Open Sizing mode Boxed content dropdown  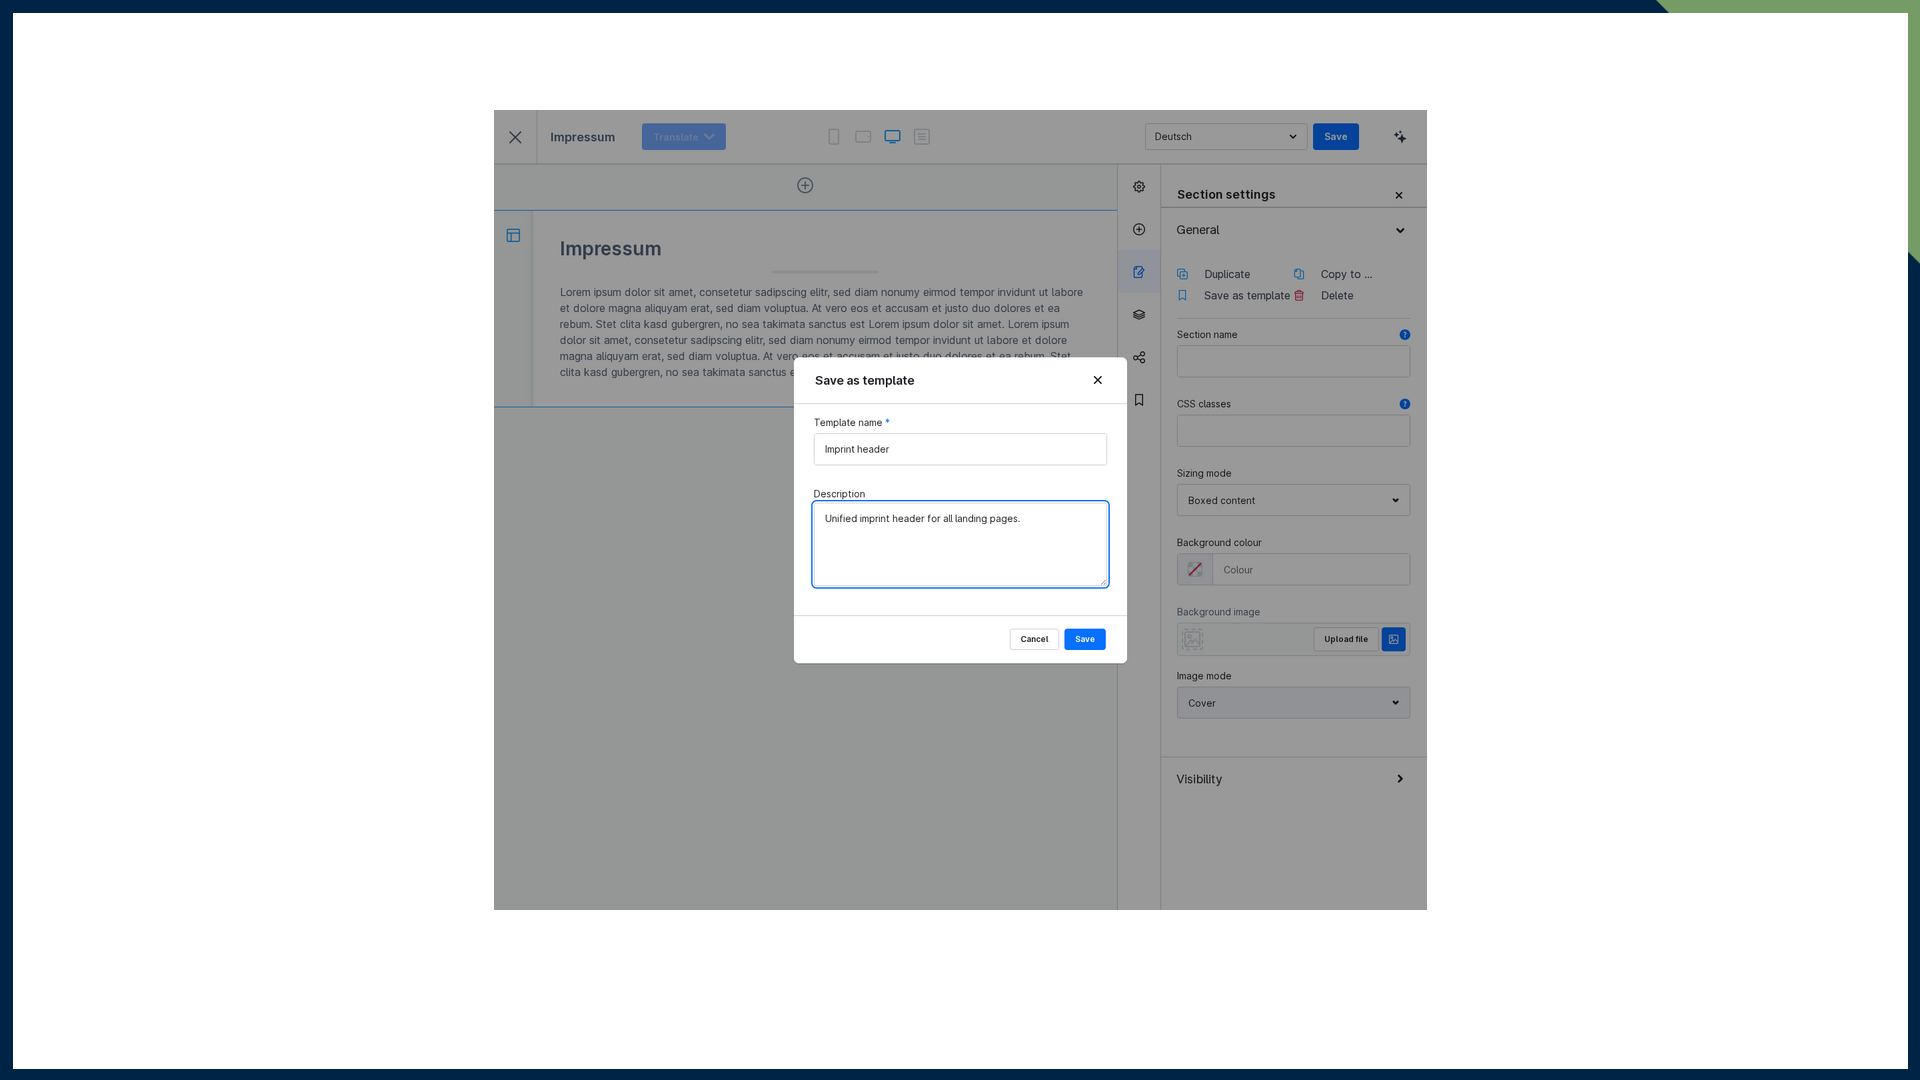click(1293, 500)
